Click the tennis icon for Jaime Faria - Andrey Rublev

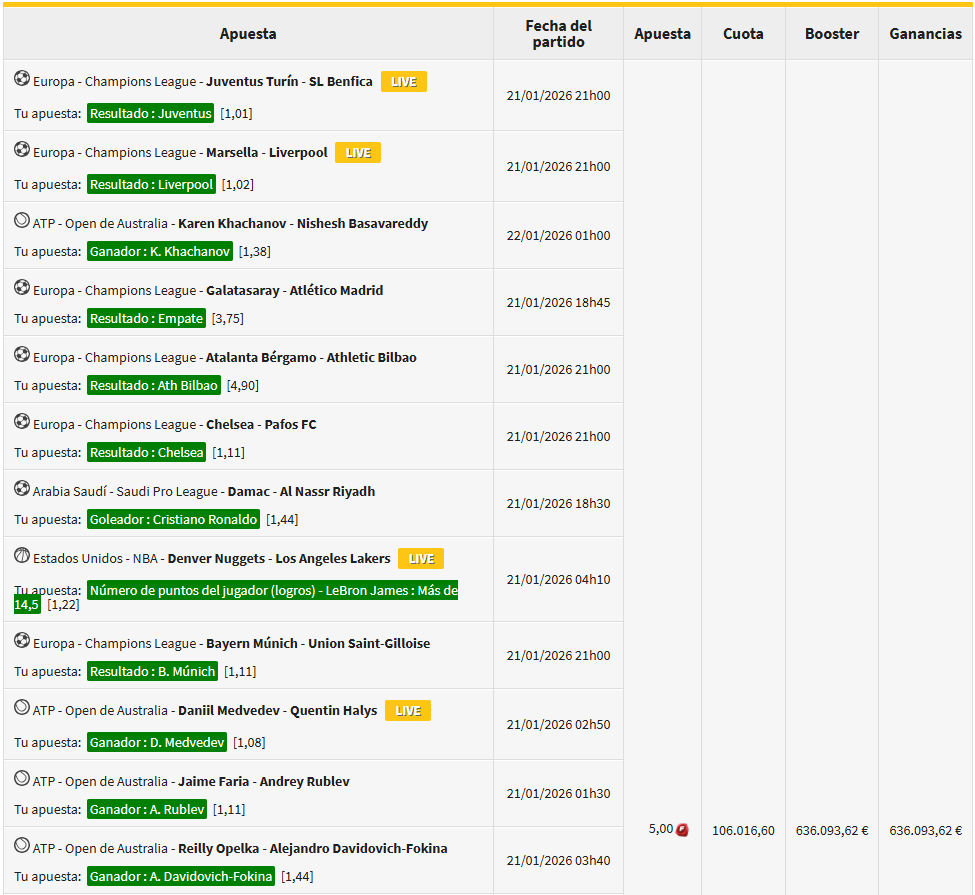point(22,779)
